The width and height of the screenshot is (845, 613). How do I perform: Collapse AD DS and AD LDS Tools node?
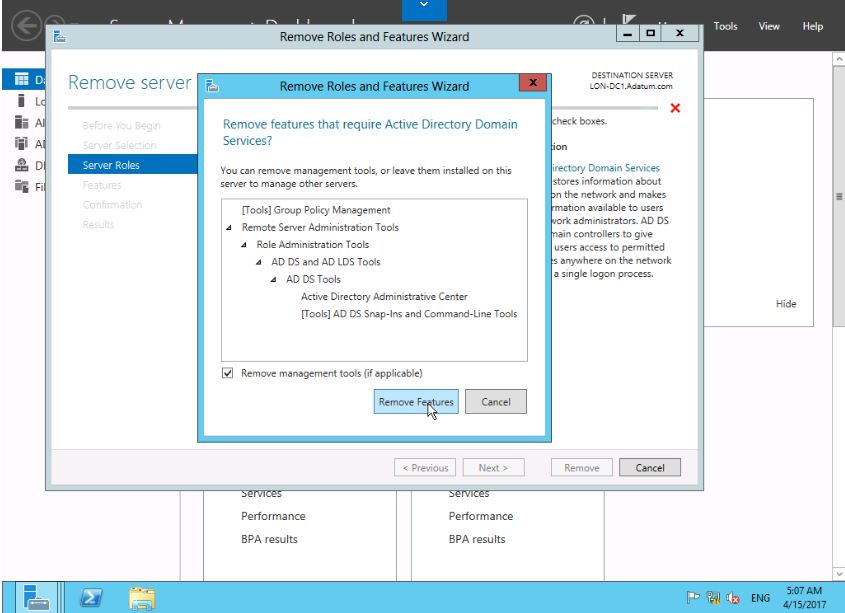pyautogui.click(x=260, y=262)
